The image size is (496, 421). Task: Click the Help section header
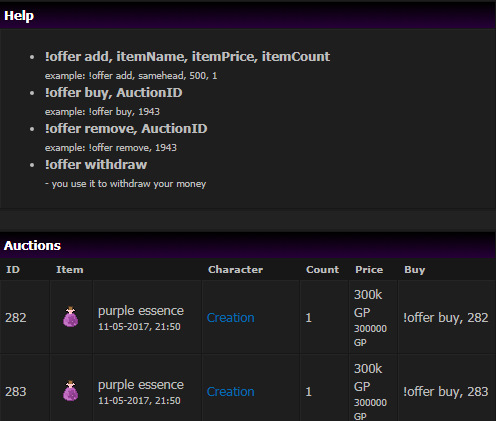coord(248,16)
